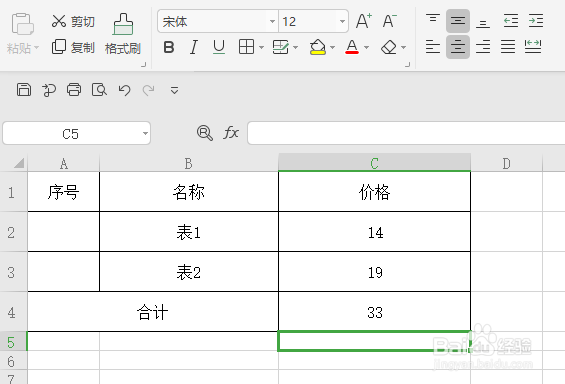Image resolution: width=565 pixels, height=384 pixels.
Task: Open the font size 12 dropdown
Action: click(342, 21)
